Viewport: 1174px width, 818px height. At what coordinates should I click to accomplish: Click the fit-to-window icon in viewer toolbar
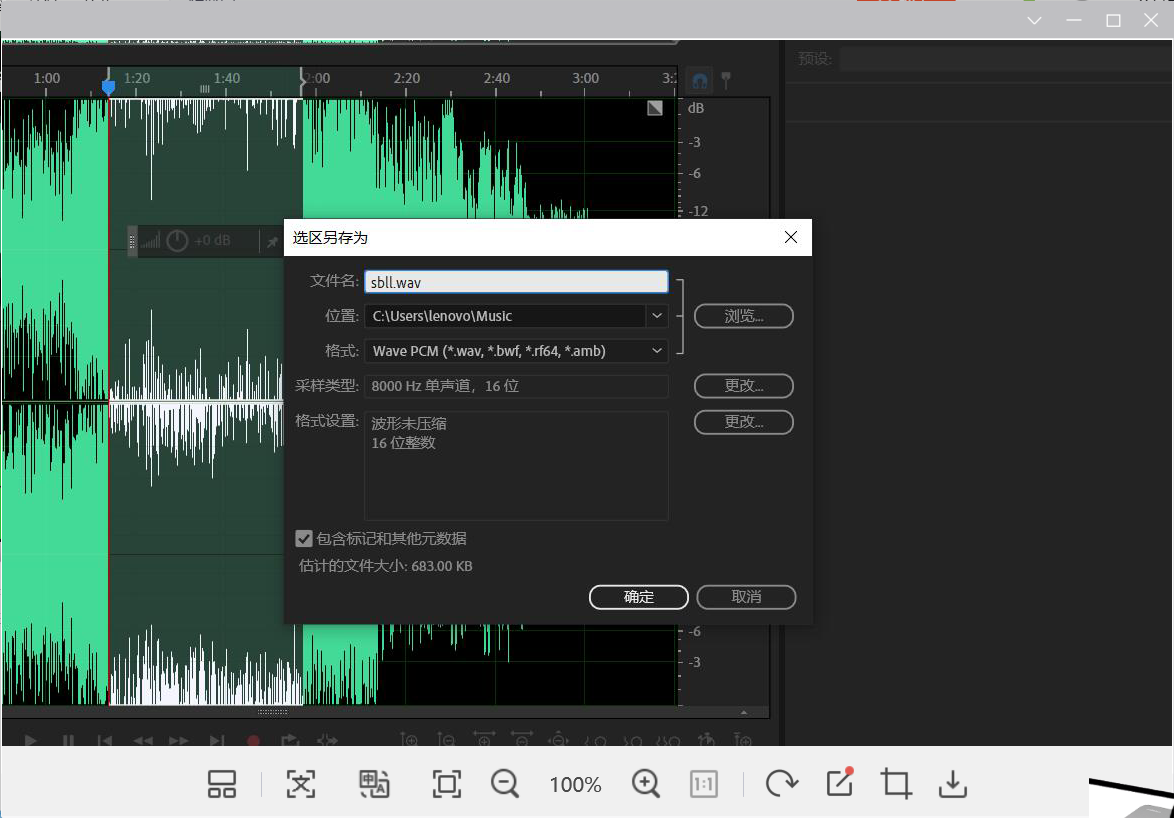447,784
